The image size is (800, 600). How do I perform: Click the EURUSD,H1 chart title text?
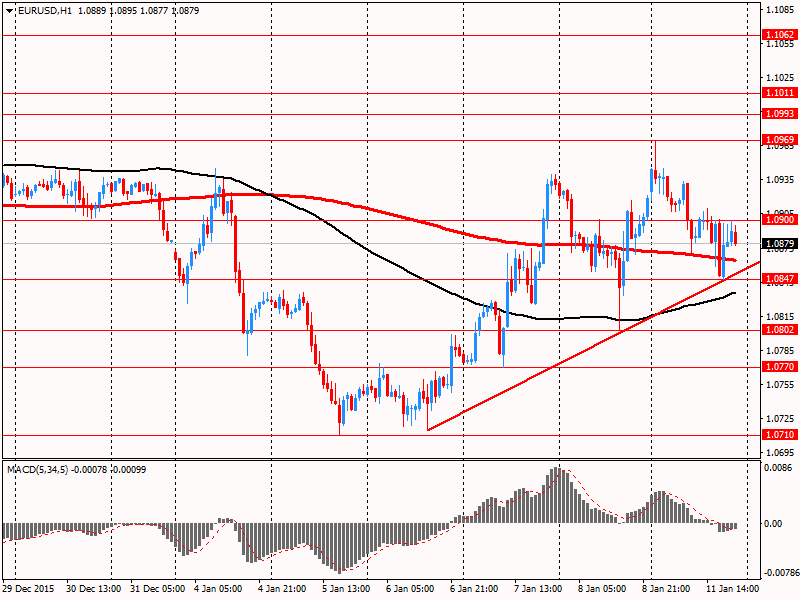(45, 10)
